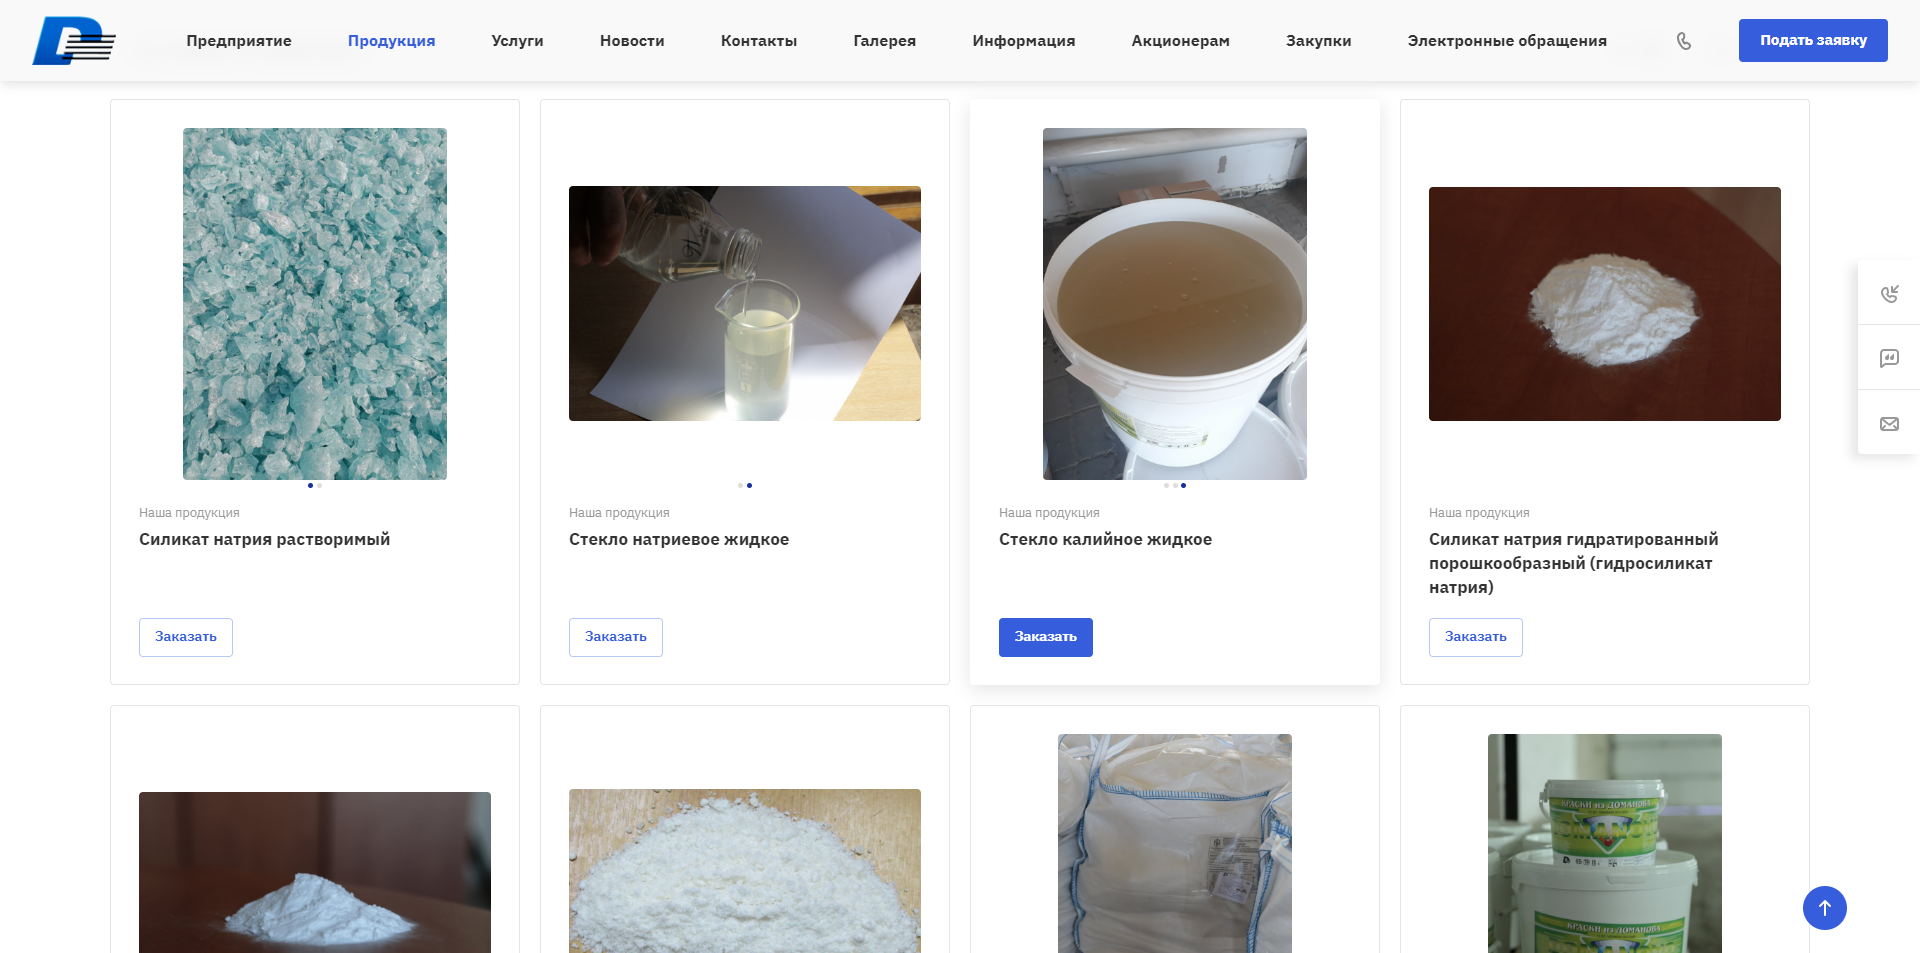Click the blue Заказать for Стекло калийное жидкое
Viewport: 1920px width, 953px height.
[x=1046, y=637]
